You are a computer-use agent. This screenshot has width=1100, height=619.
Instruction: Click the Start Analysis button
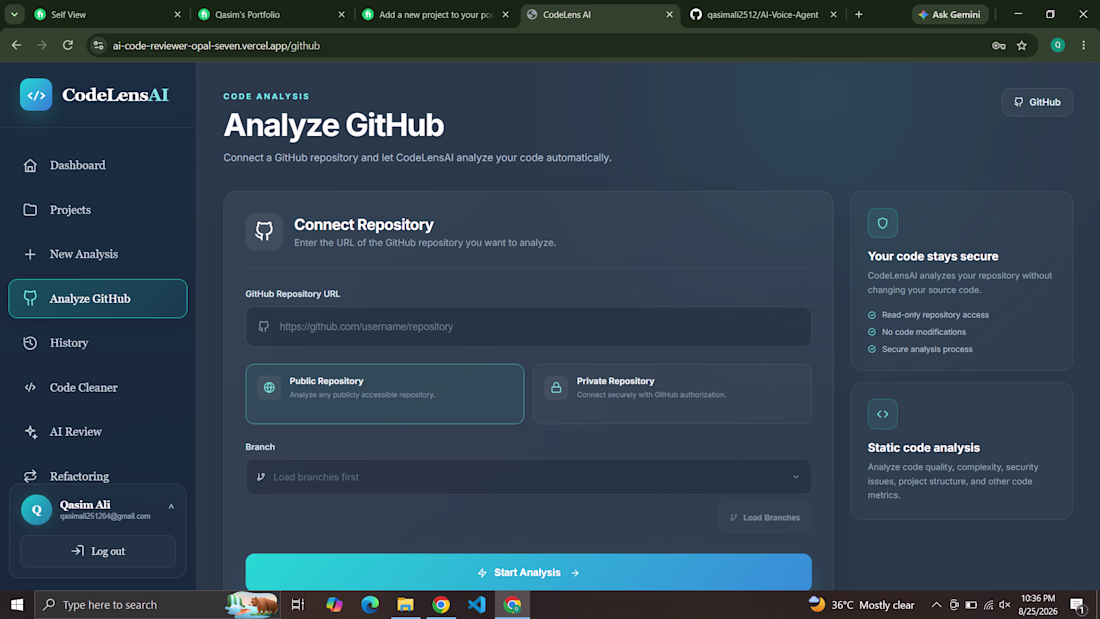tap(528, 573)
